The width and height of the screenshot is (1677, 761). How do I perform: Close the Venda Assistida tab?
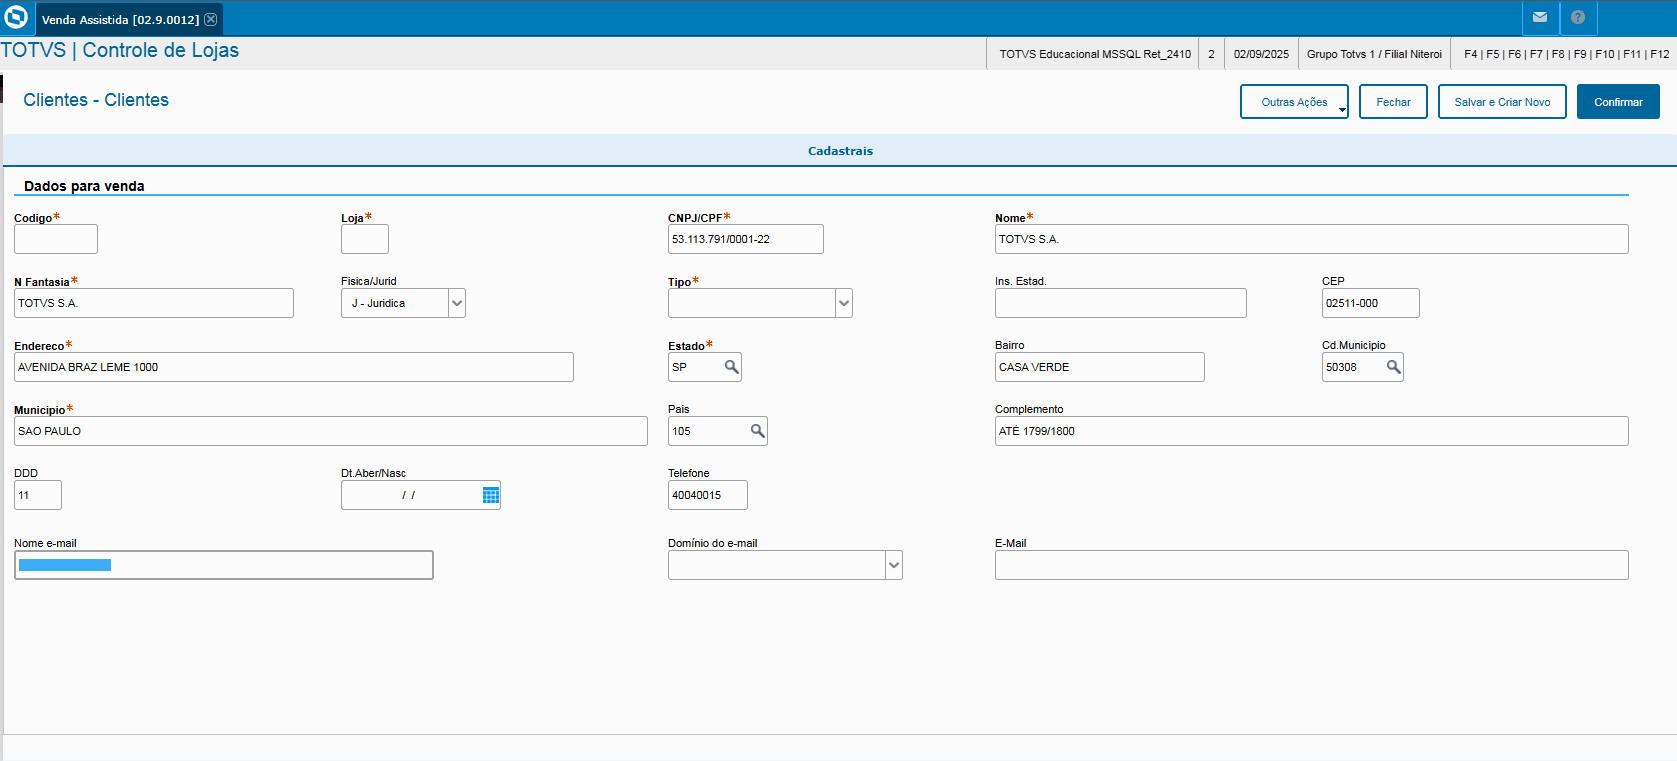coord(211,19)
